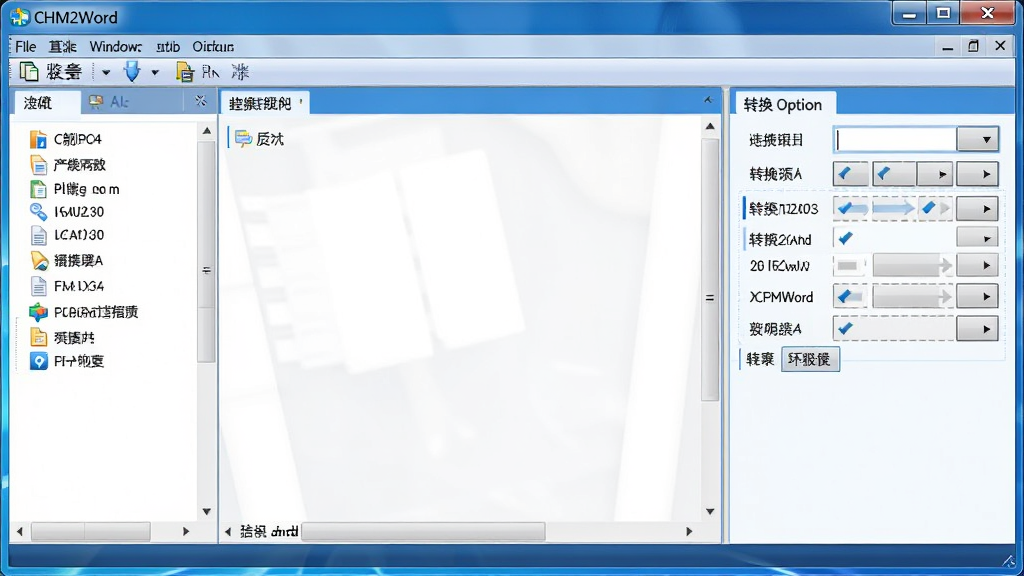This screenshot has width=1024, height=576.
Task: Click the CHM2Word app icon in title bar
Action: point(20,16)
